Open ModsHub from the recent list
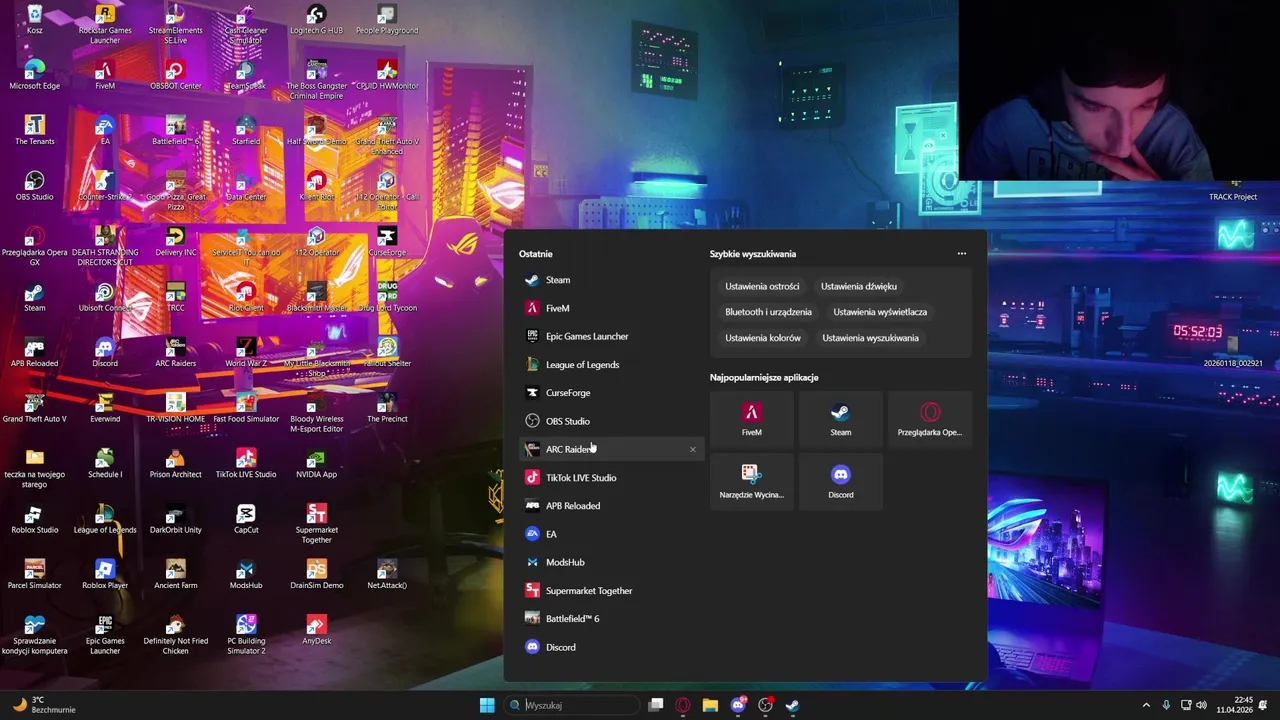 [611, 562]
